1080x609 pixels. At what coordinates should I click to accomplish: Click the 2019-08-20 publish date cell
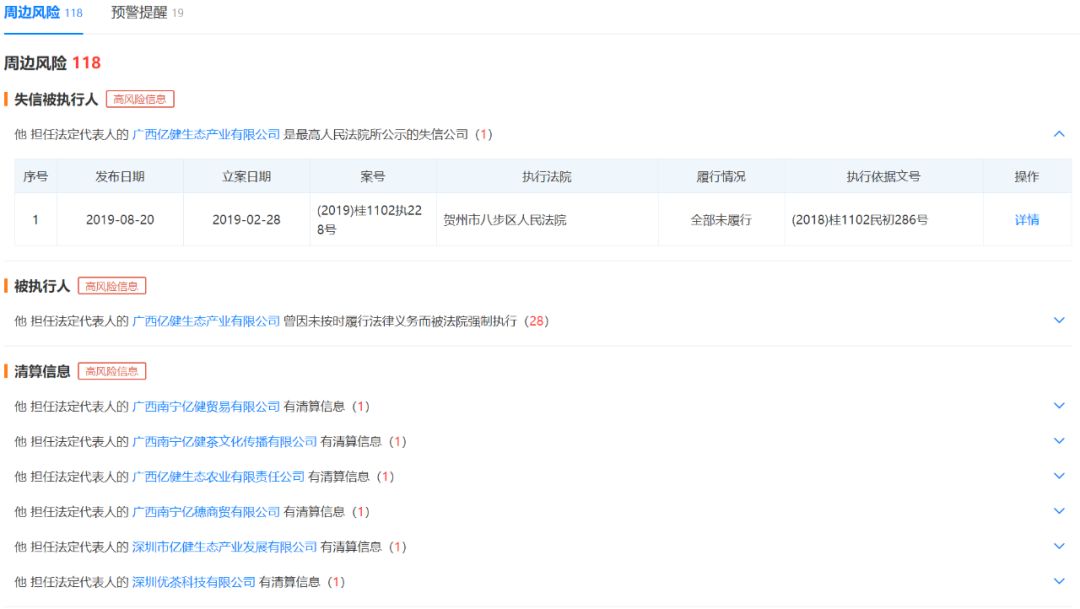point(120,220)
